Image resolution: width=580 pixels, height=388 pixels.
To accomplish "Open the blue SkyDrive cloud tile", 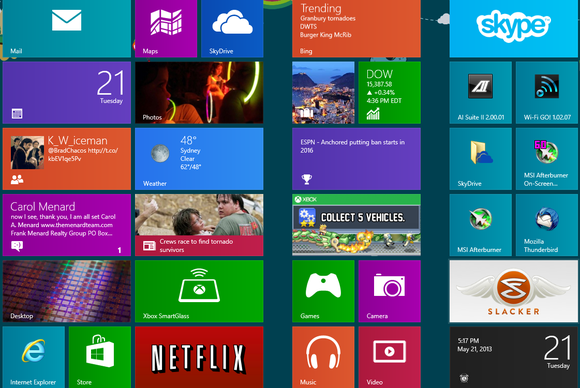I will point(232,28).
